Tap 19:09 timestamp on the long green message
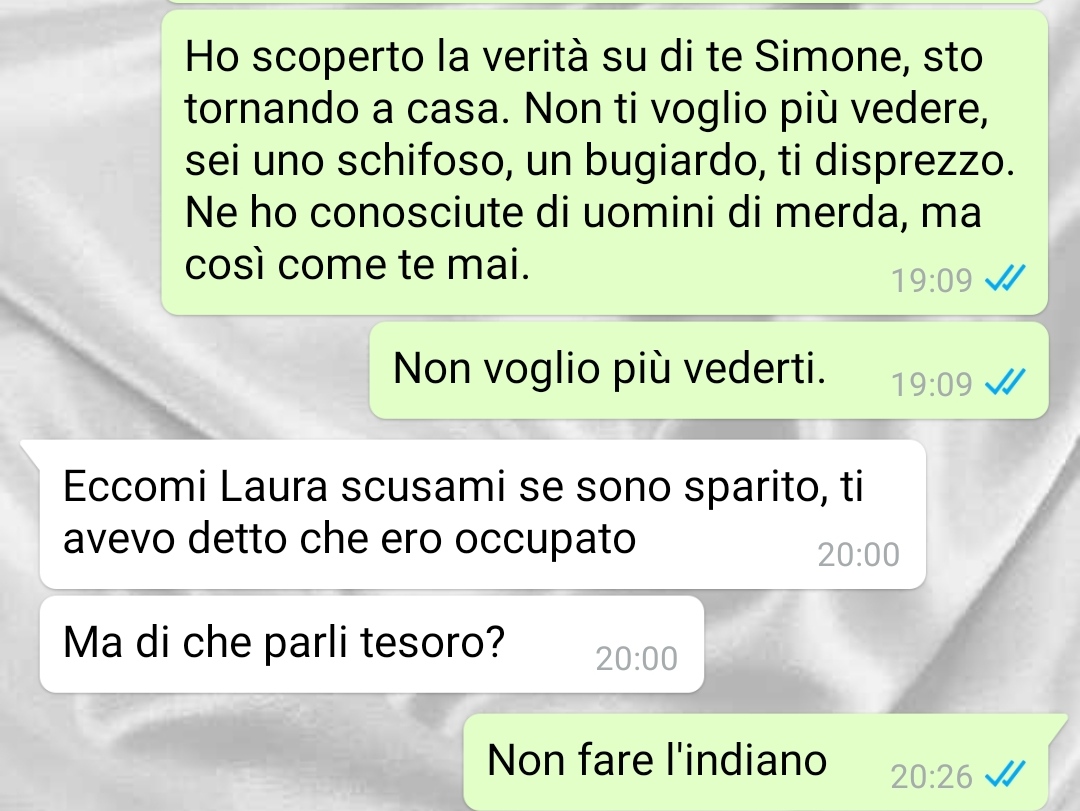 [931, 280]
